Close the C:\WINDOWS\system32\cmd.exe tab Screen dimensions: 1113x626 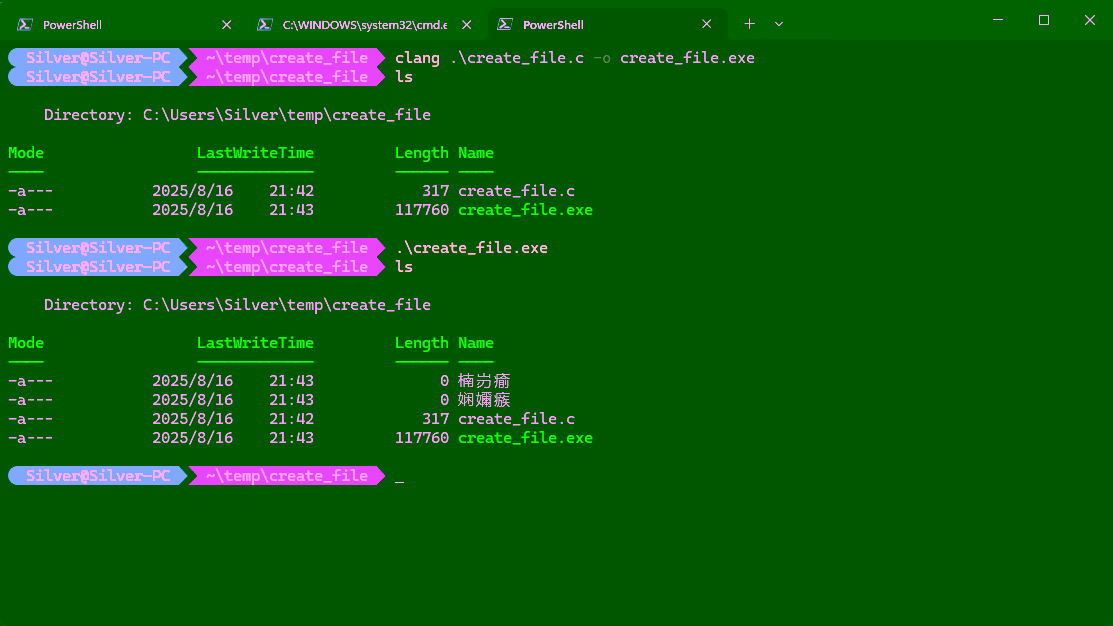pos(466,24)
